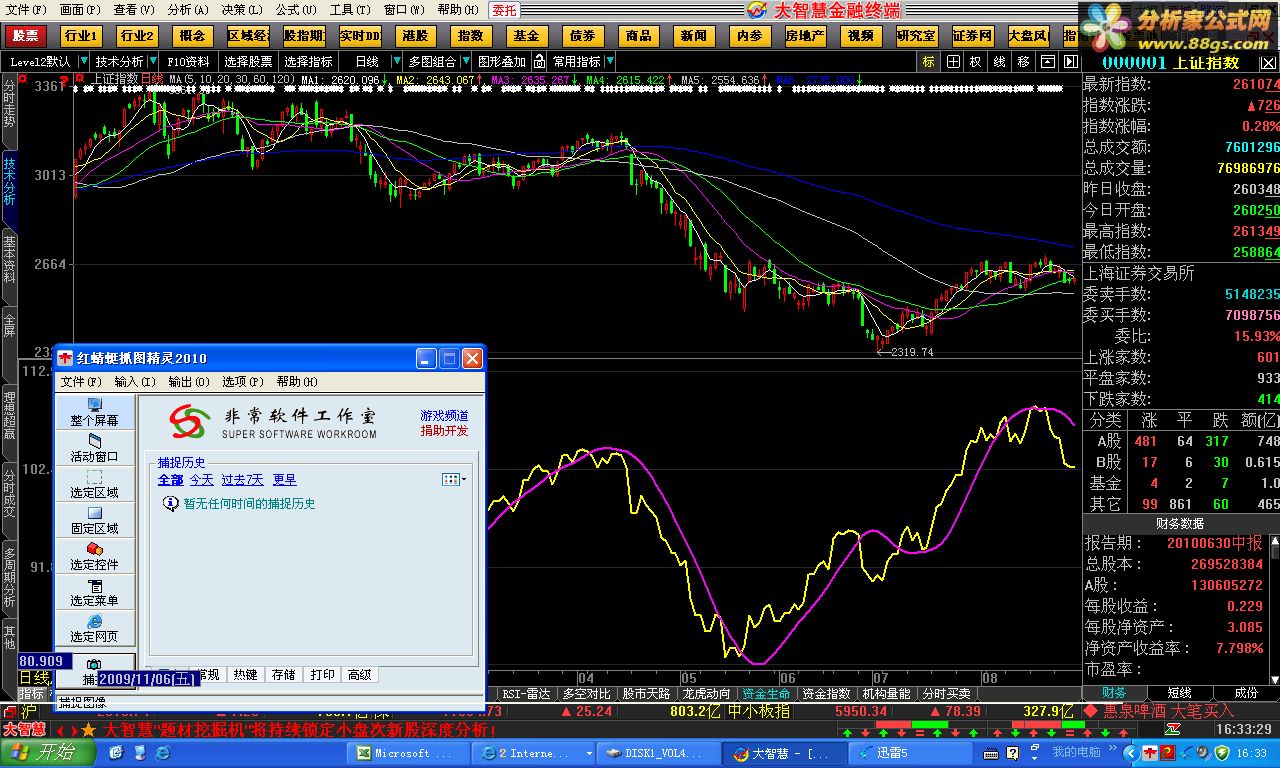
Task: Toggle the 移 move icon
Action: point(1023,62)
